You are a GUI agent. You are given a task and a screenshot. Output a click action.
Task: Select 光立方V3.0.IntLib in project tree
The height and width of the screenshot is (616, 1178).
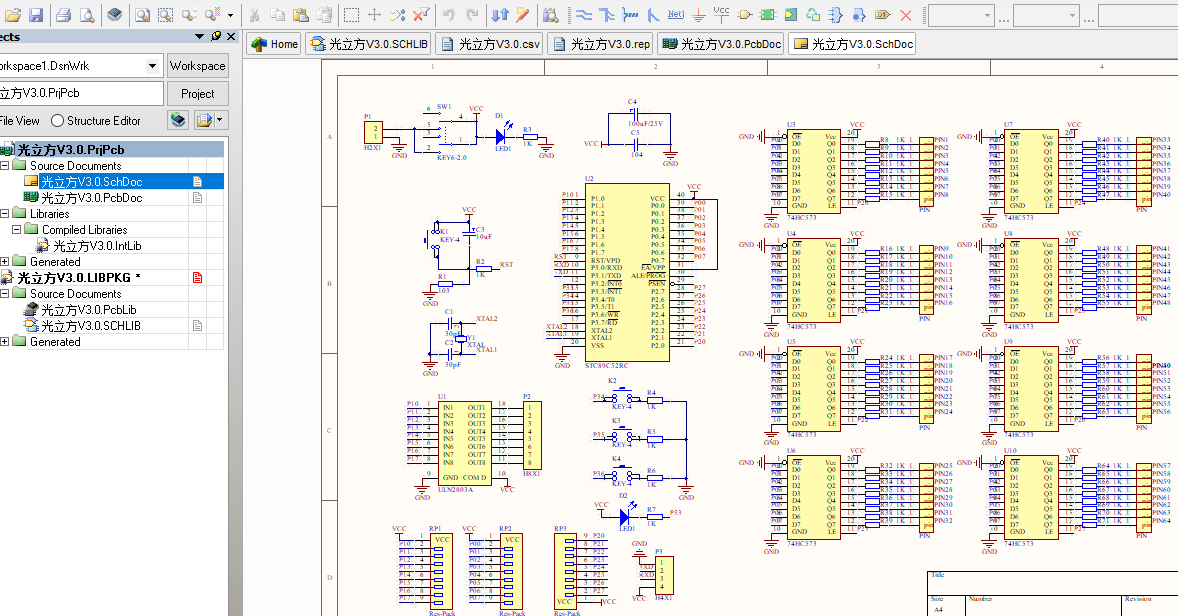97,246
